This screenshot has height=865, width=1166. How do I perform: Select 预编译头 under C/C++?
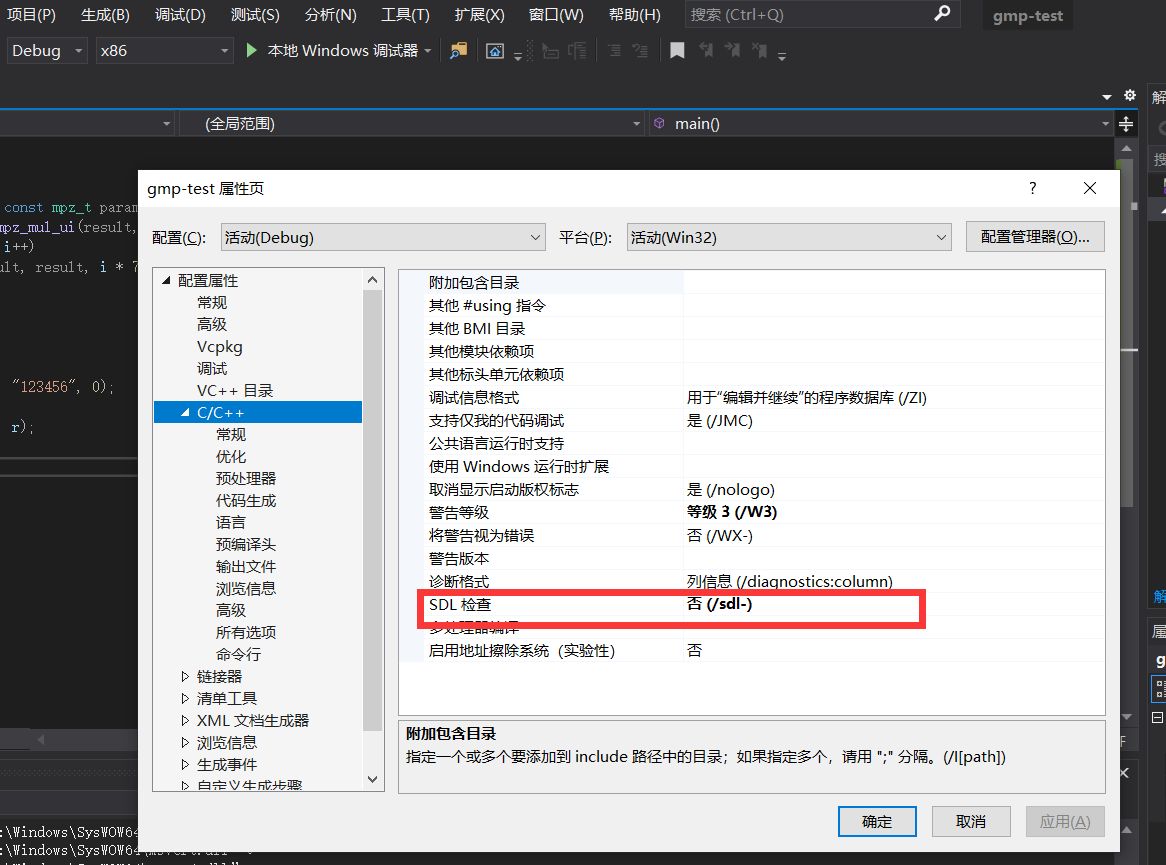[246, 544]
